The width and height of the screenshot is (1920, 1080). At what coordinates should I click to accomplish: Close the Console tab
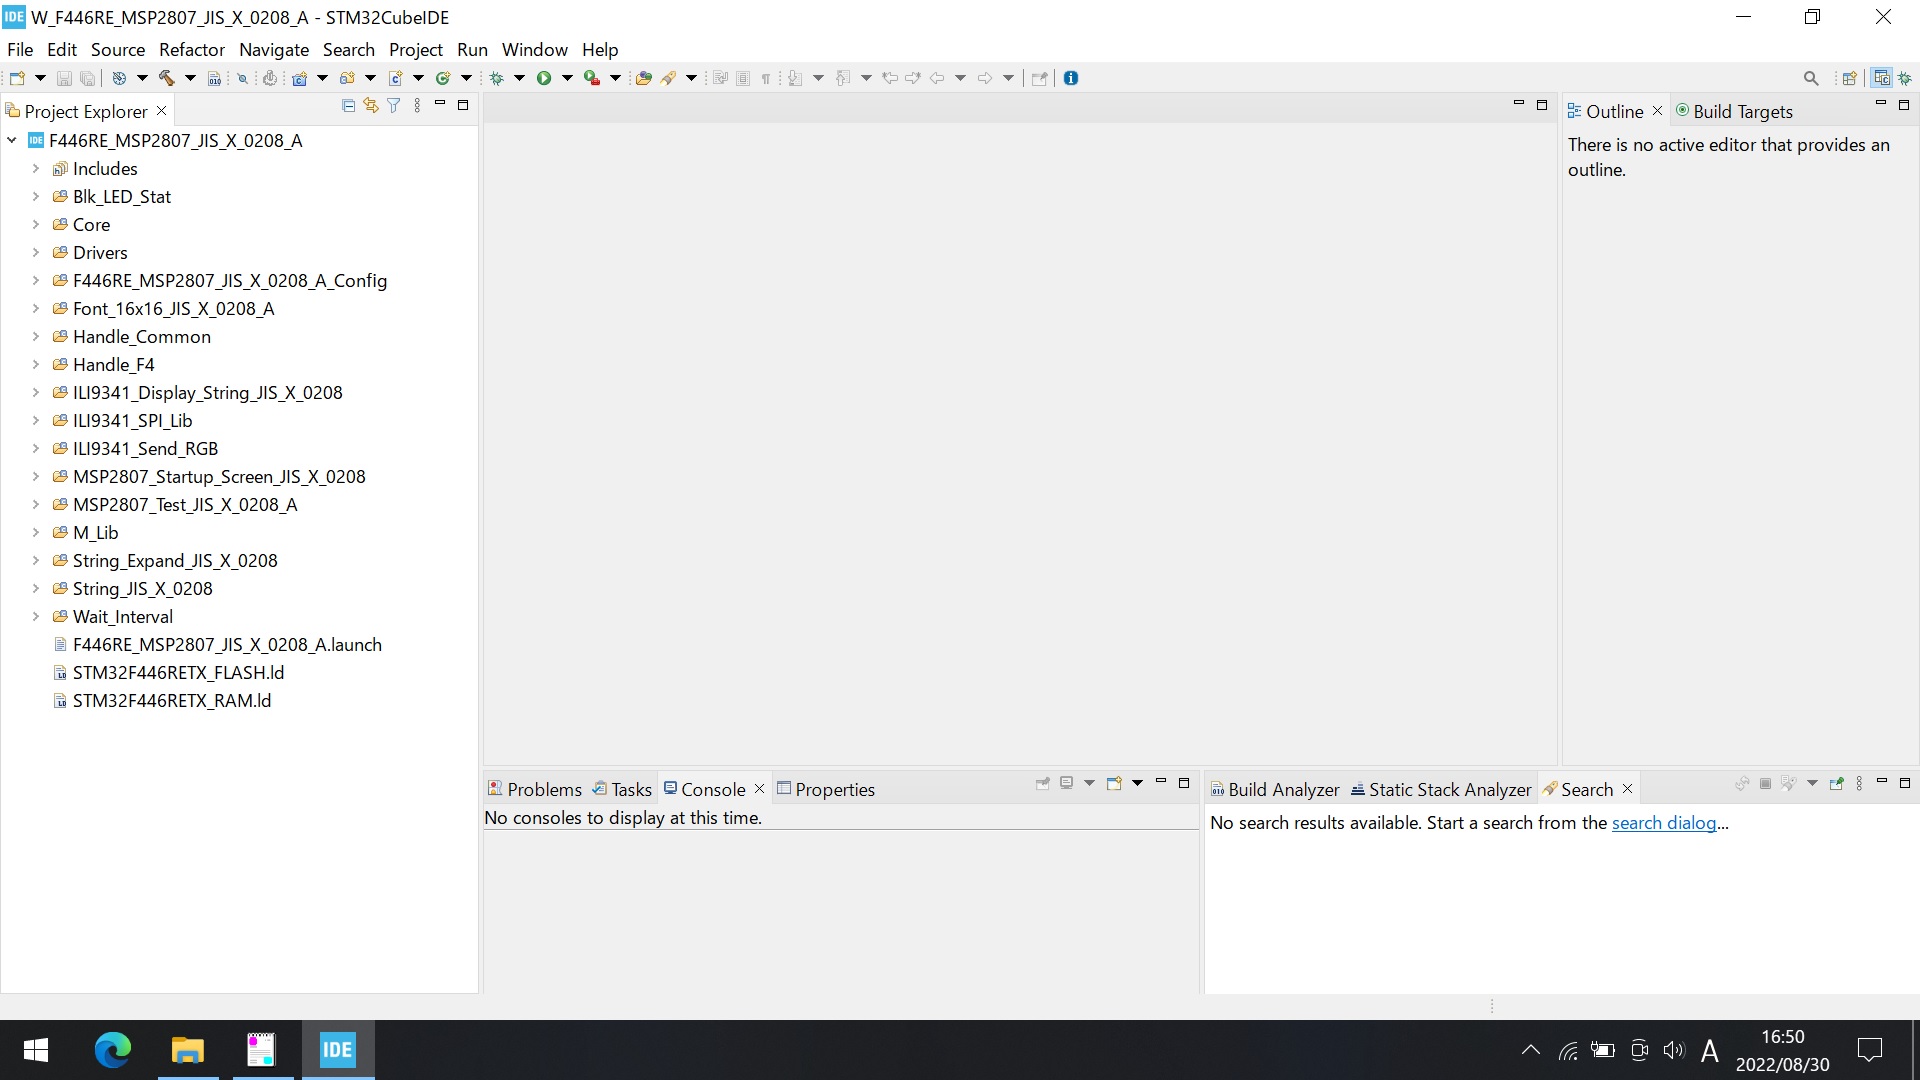coord(759,789)
